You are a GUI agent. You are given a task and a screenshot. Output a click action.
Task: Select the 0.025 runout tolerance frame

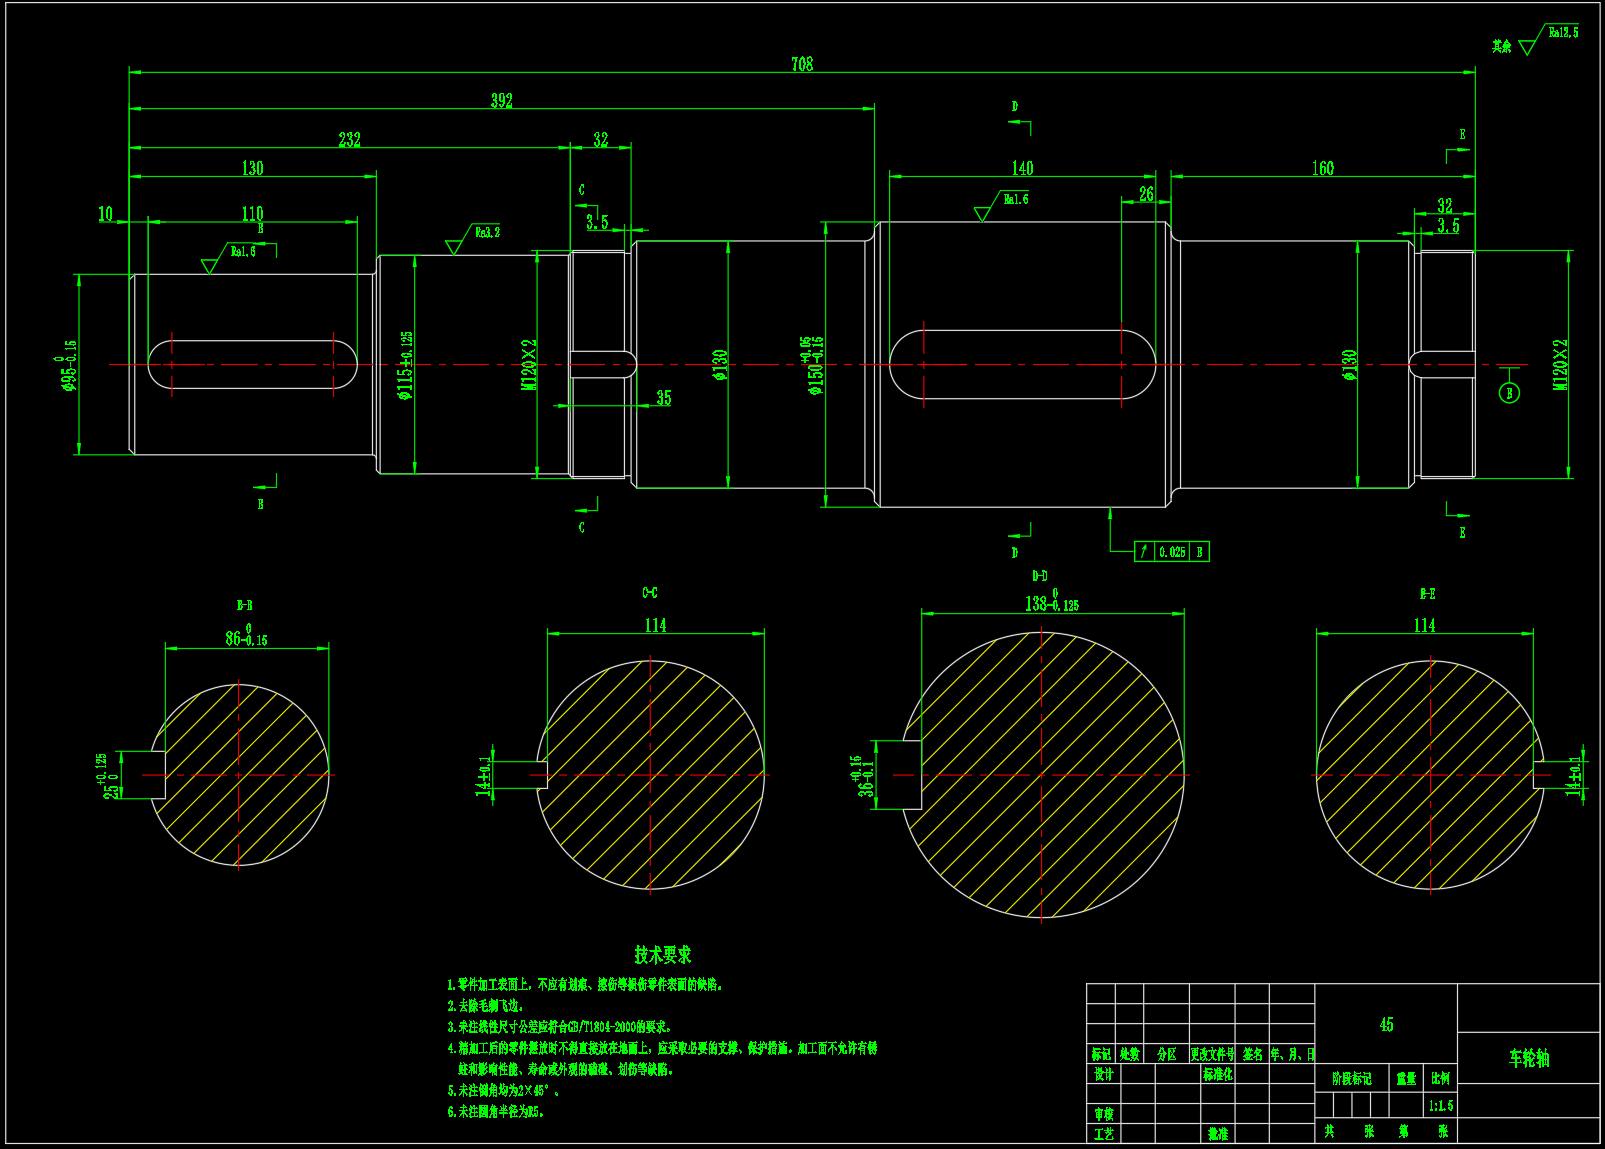pos(1171,552)
